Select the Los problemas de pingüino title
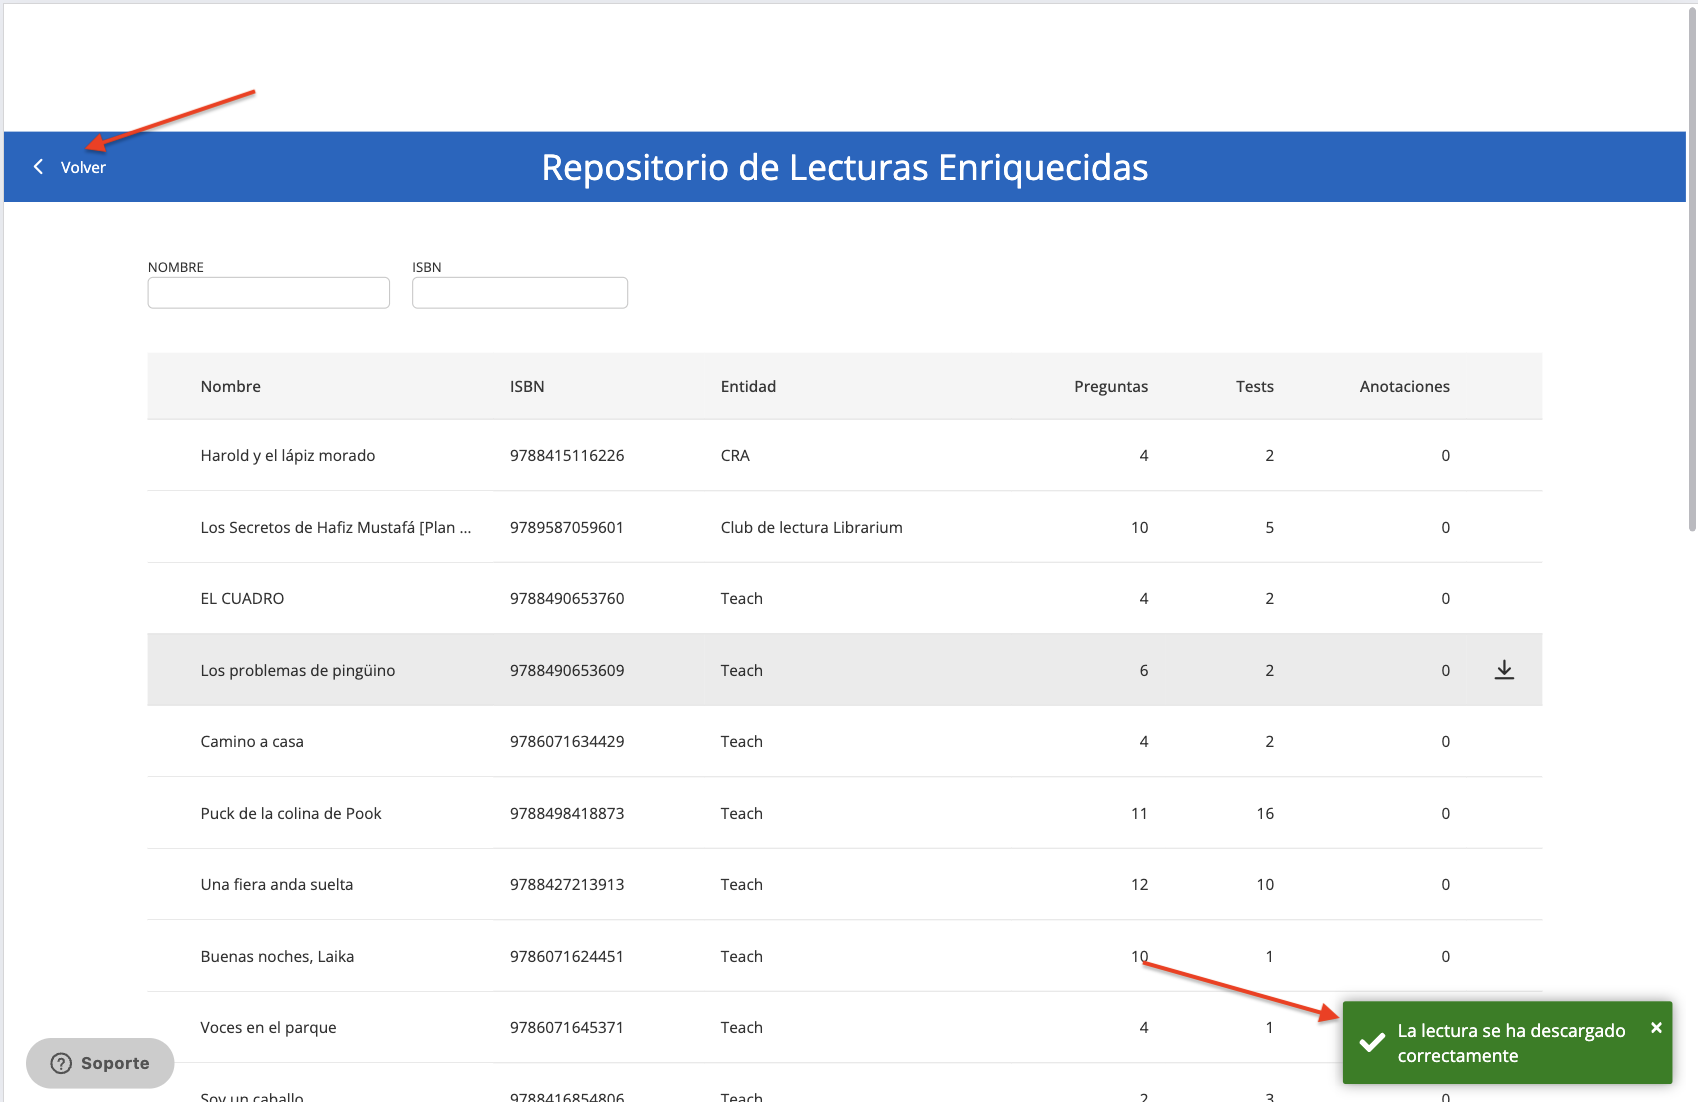This screenshot has height=1102, width=1698. pos(298,671)
